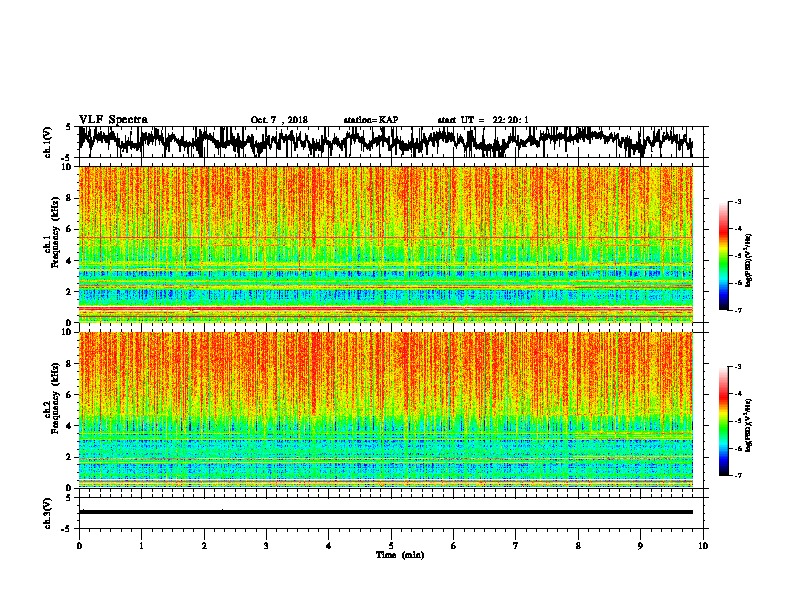The image size is (792, 612).
Task: Click time axis tick label "4"
Action: coord(329,546)
